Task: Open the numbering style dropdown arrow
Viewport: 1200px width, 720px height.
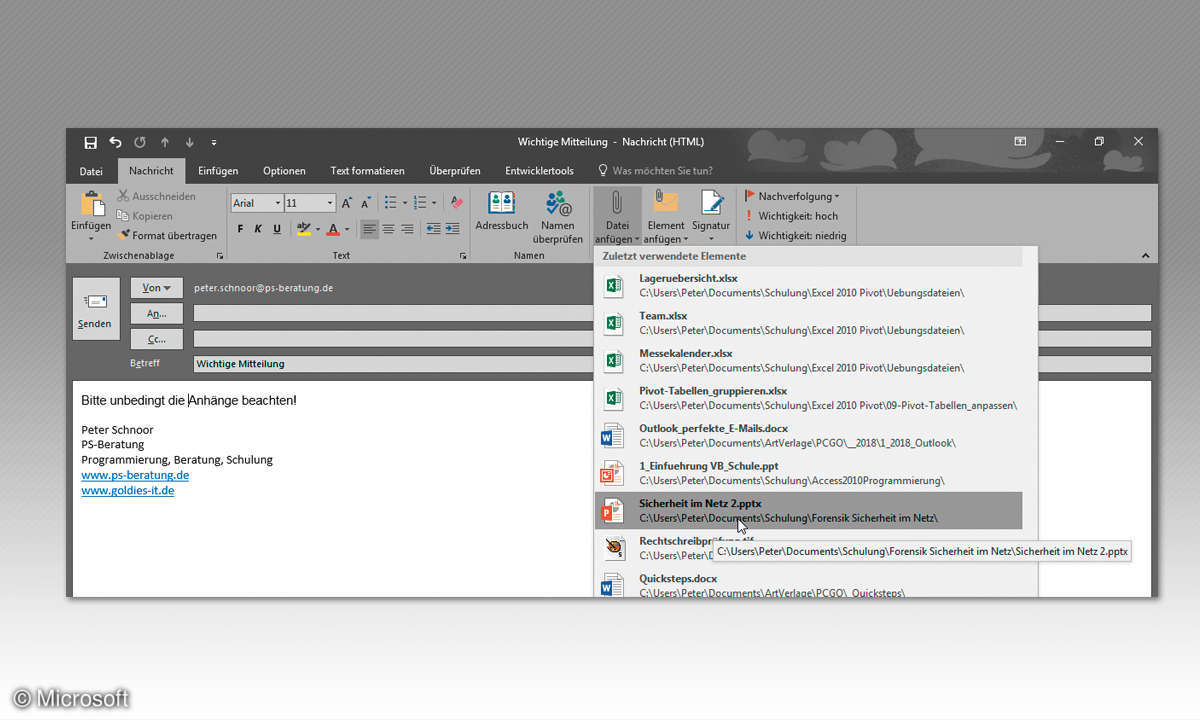Action: click(x=434, y=203)
